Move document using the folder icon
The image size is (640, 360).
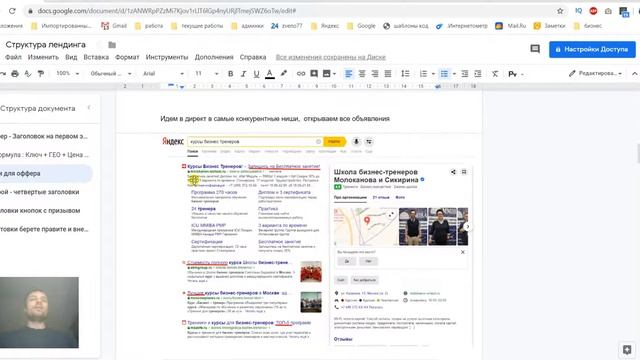pos(112,44)
